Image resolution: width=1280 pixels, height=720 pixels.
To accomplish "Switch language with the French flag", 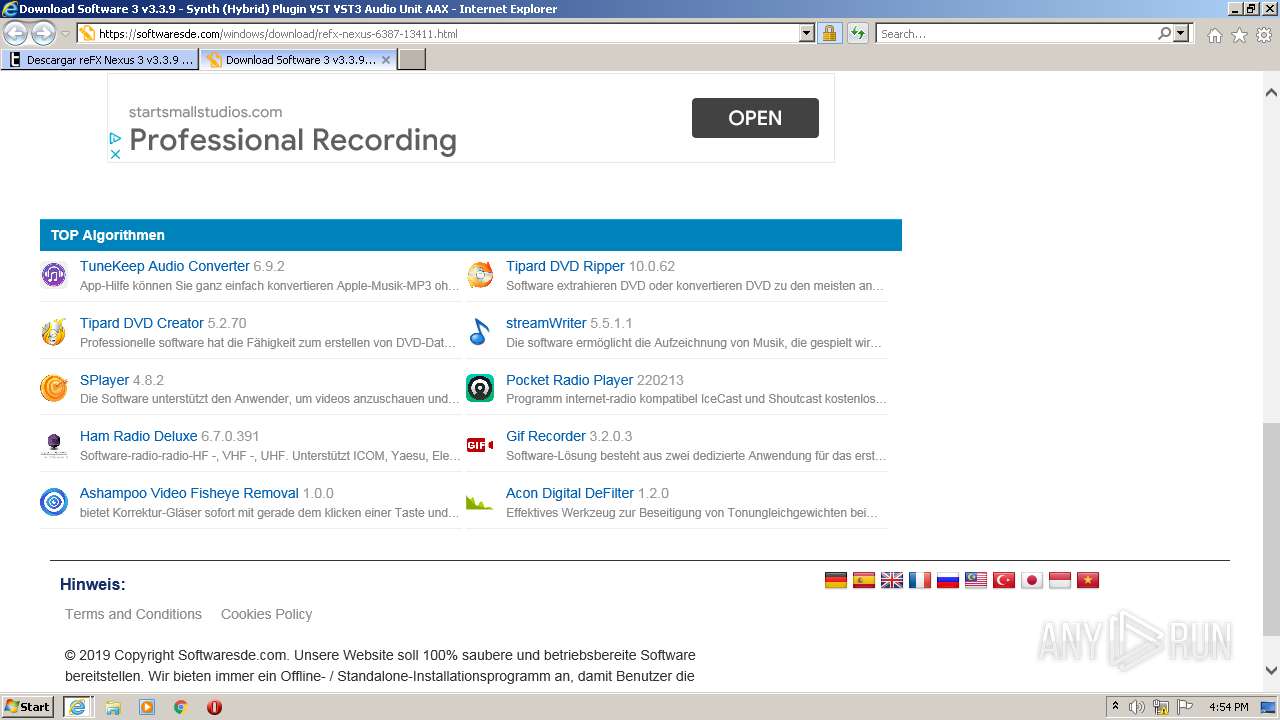I will tap(920, 580).
